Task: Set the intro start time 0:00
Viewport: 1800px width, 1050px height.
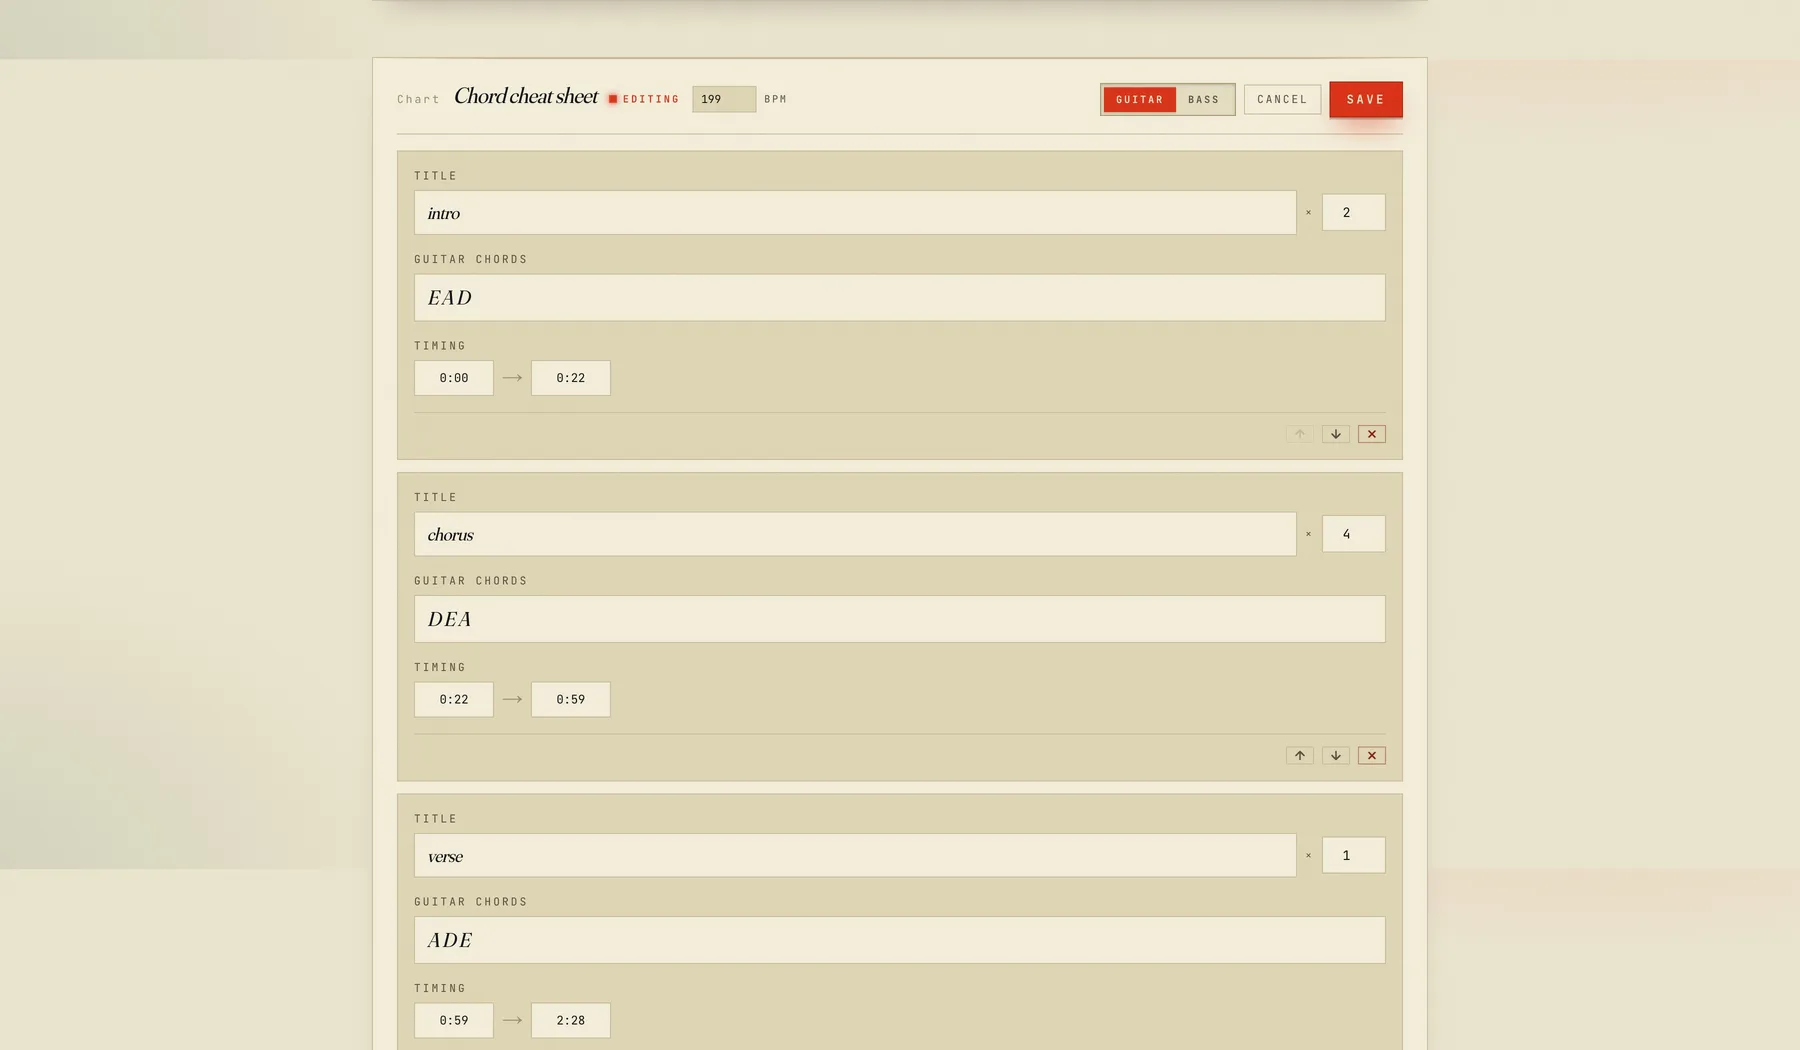Action: [x=454, y=378]
